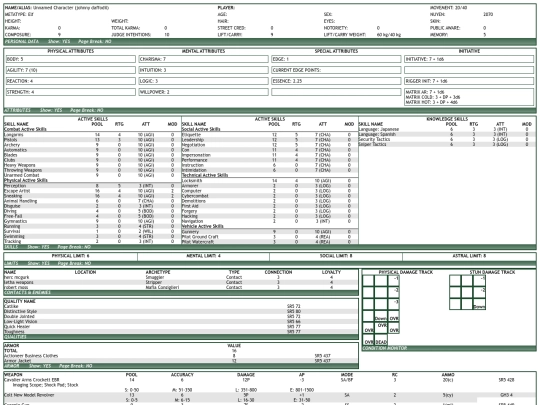Click the STRENGTH: 4 attribute field
Image resolution: width=540 pixels, height=405 pixels.
point(71,92)
